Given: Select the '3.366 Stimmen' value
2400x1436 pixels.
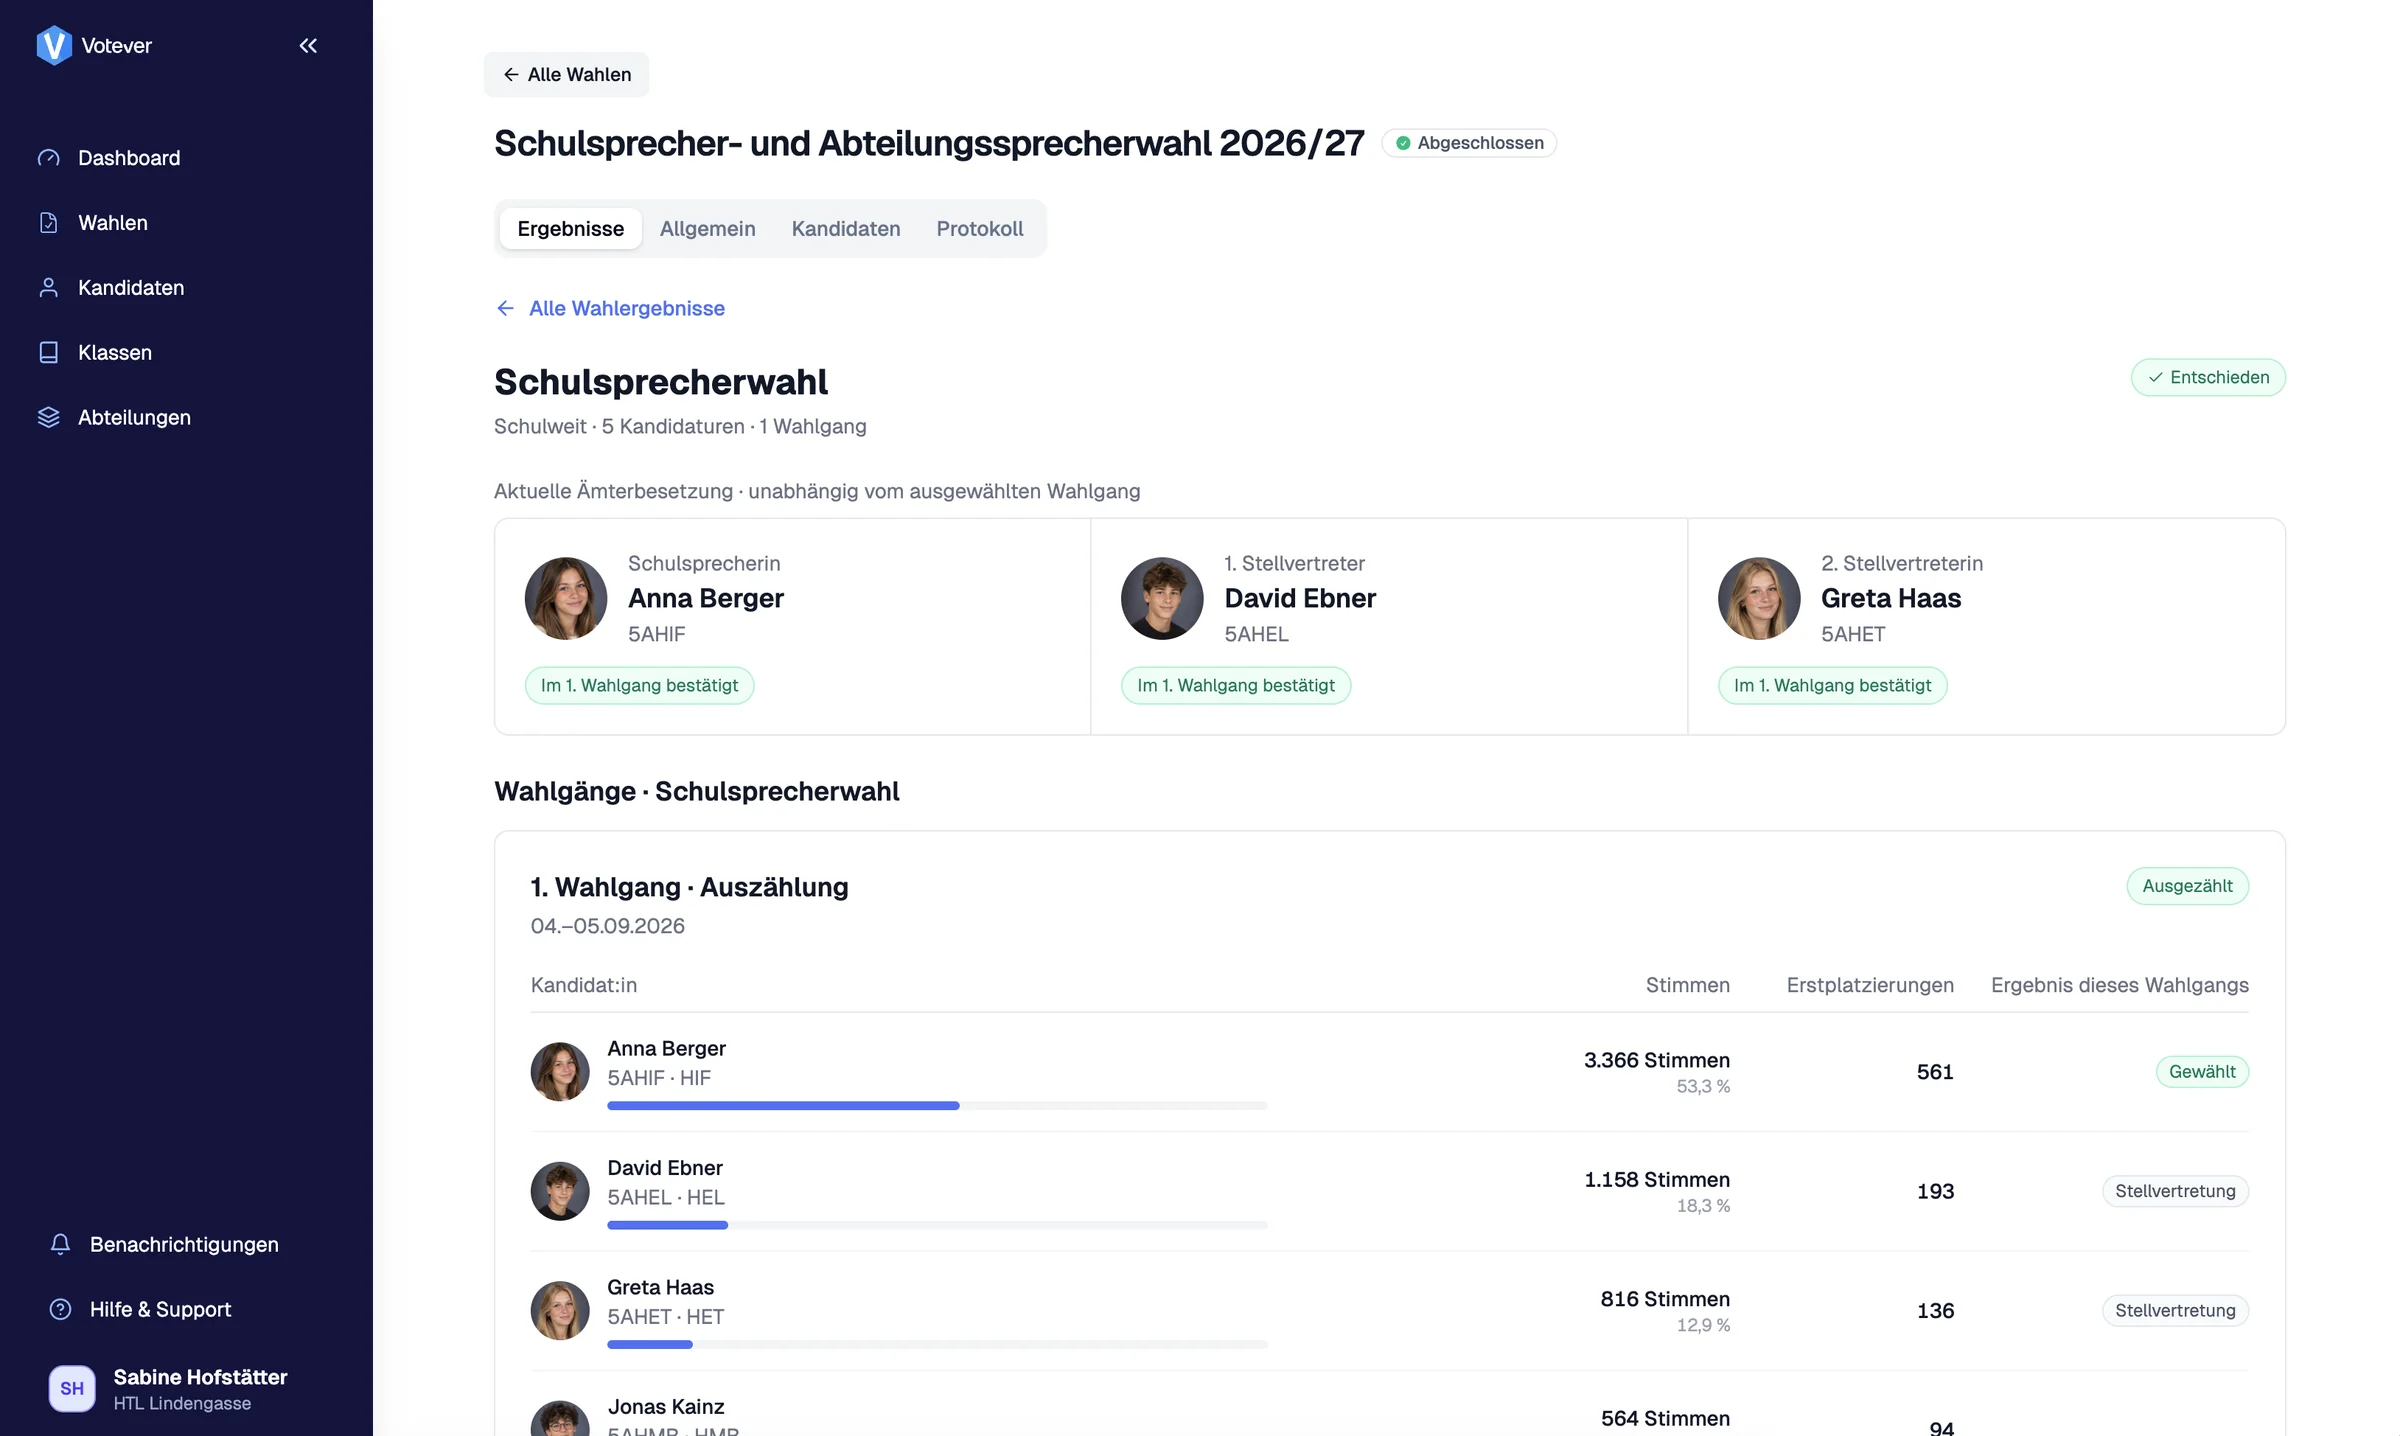Looking at the screenshot, I should click(1657, 1060).
